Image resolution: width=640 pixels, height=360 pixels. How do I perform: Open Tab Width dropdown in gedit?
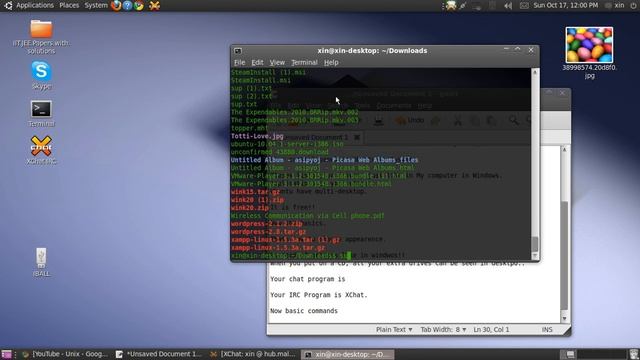pos(443,329)
